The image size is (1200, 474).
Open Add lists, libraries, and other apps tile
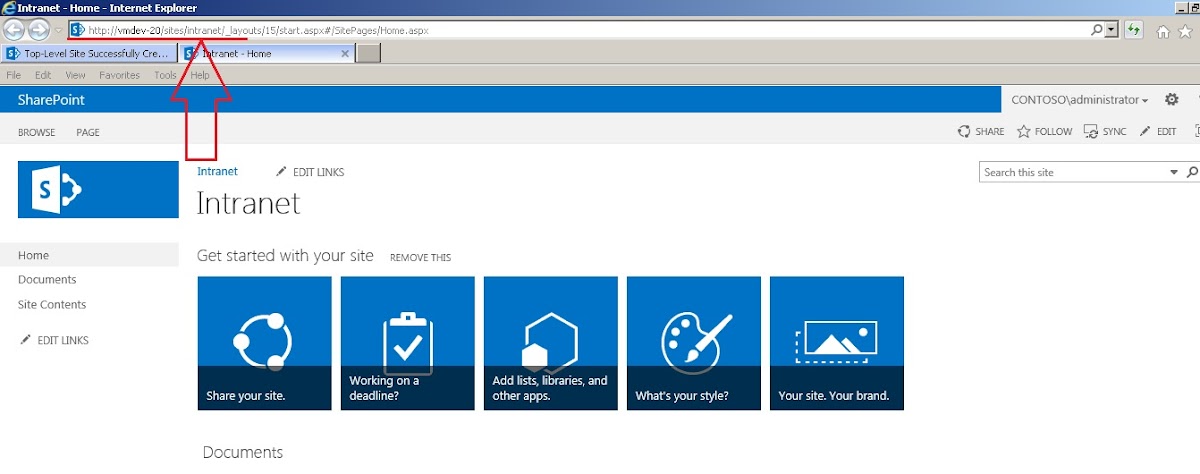(x=550, y=343)
